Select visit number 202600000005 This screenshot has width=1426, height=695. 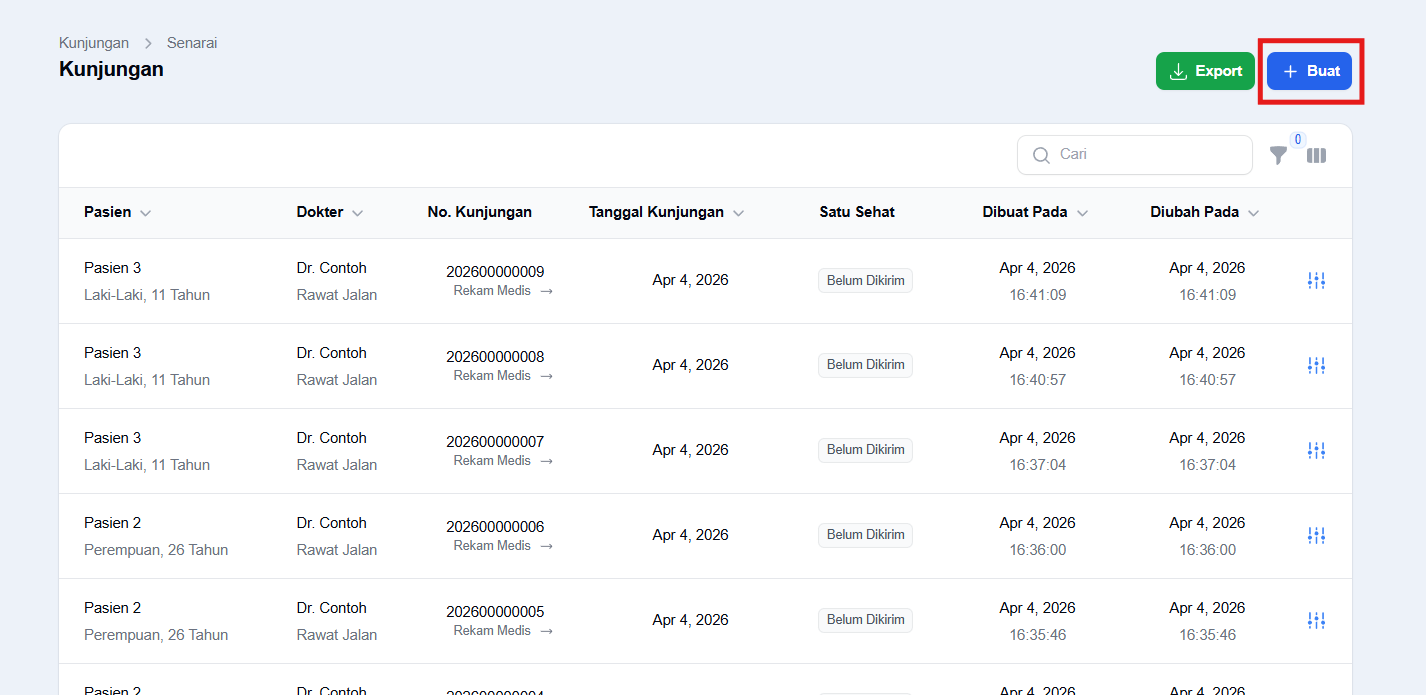495,612
